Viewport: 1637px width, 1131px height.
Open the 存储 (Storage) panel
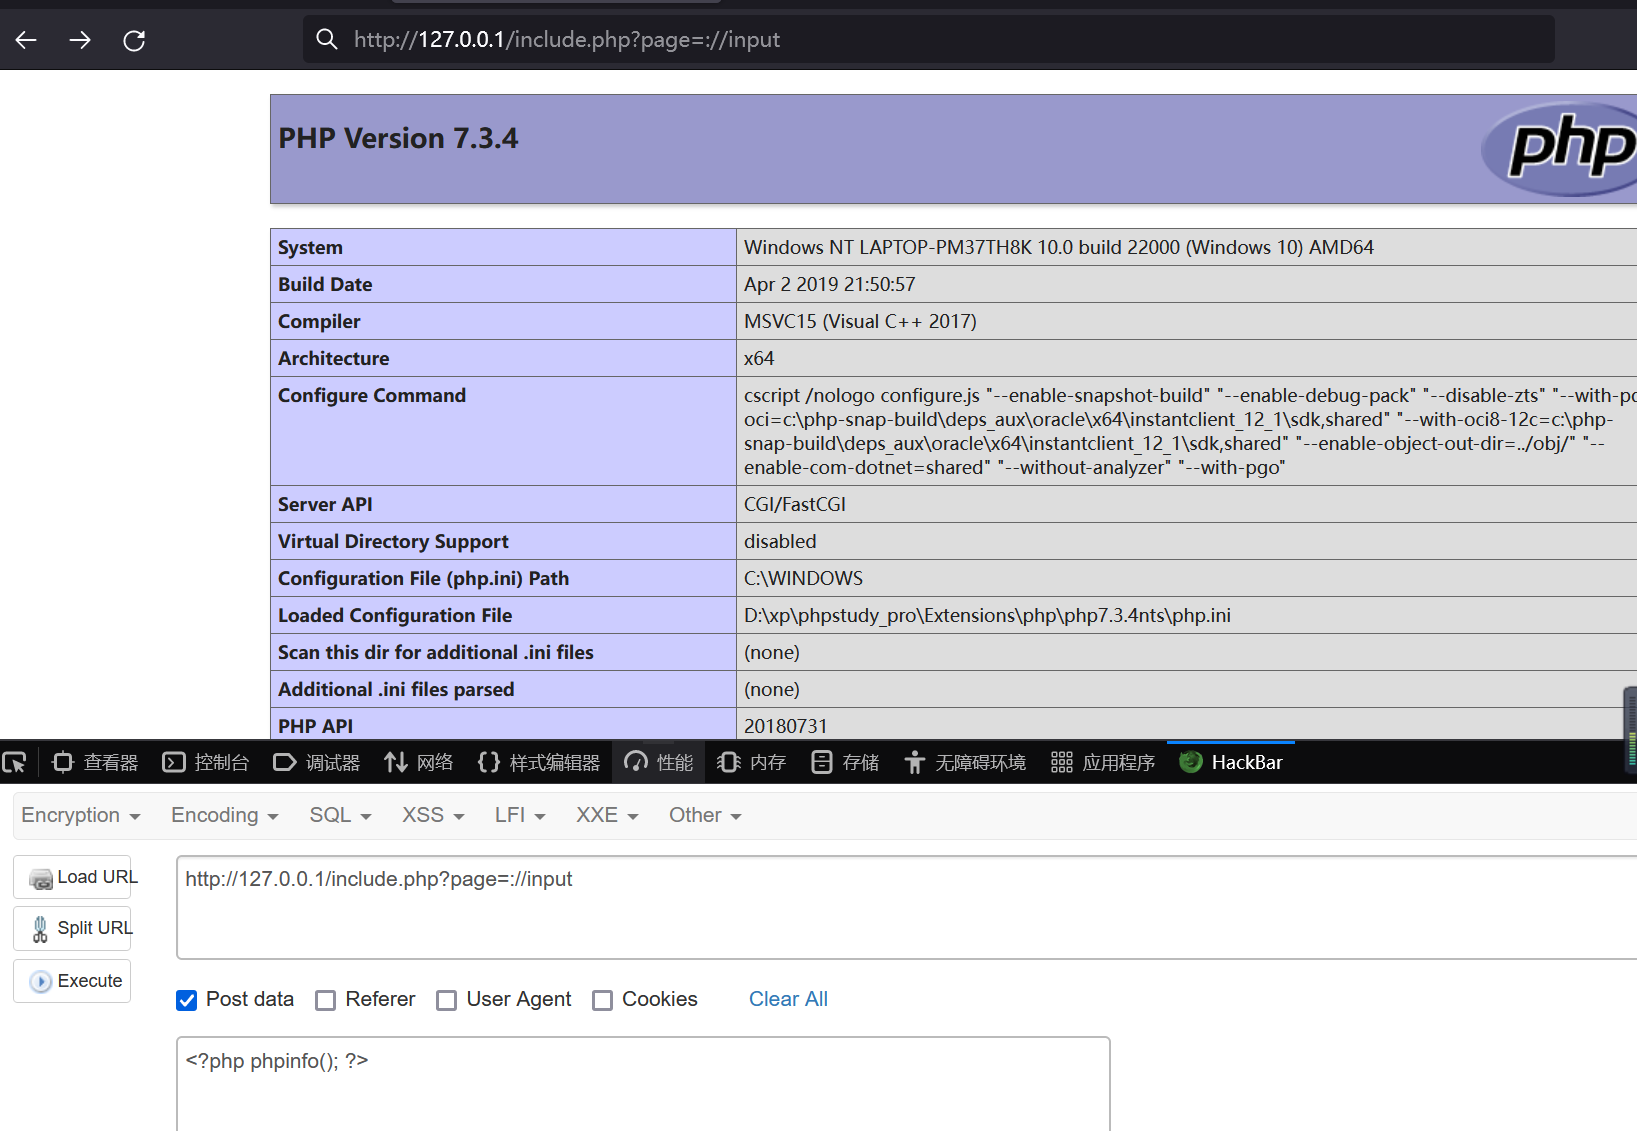click(845, 762)
